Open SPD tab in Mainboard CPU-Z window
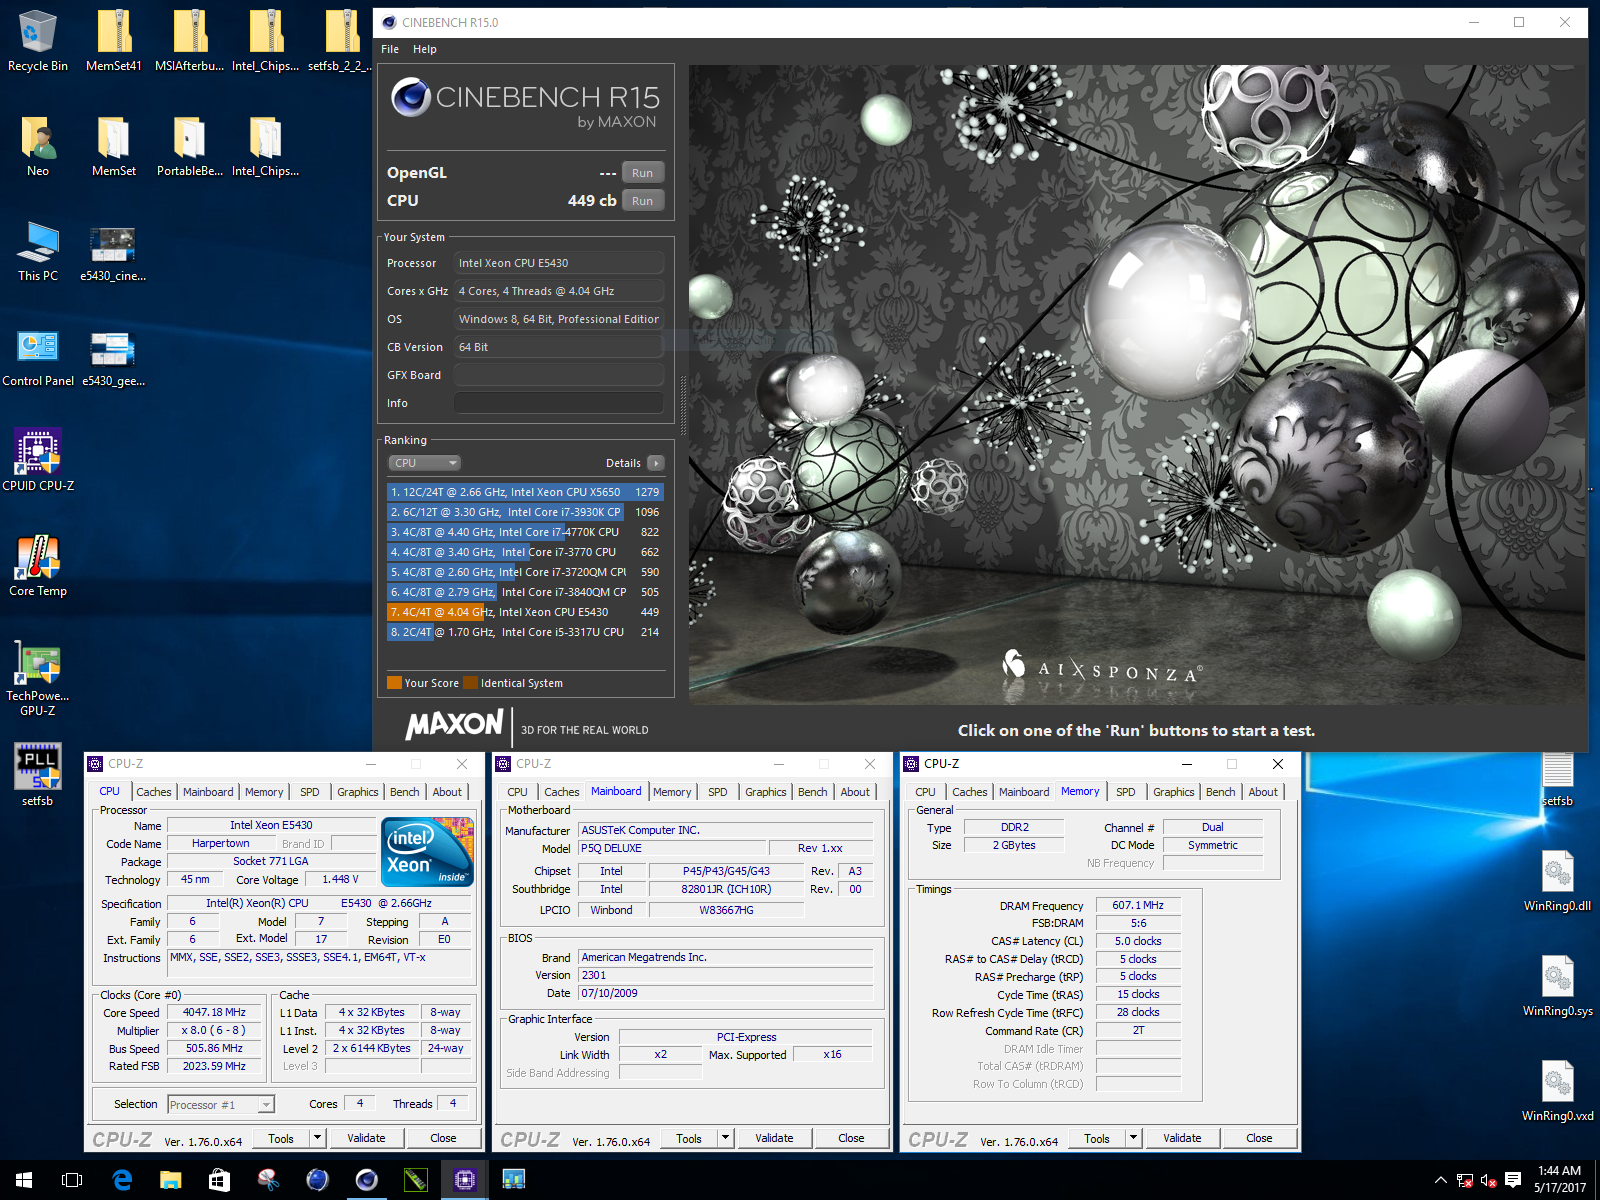Screen dimensions: 1600x1200 click(x=718, y=792)
